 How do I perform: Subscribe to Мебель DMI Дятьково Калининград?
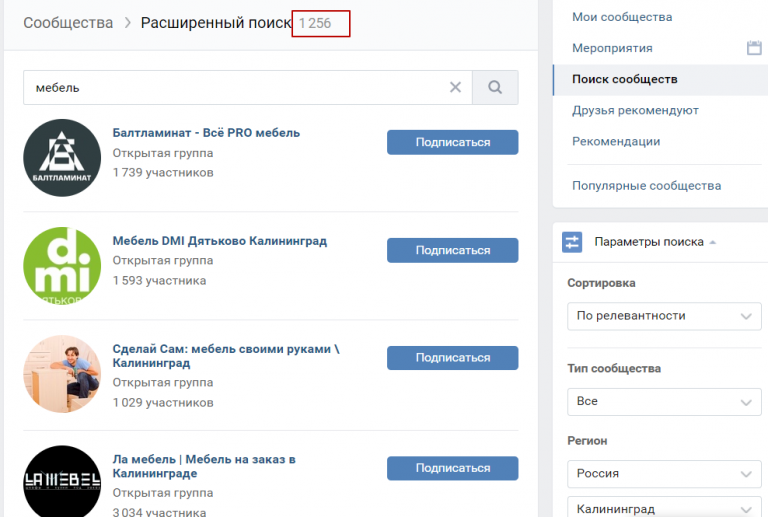point(453,250)
